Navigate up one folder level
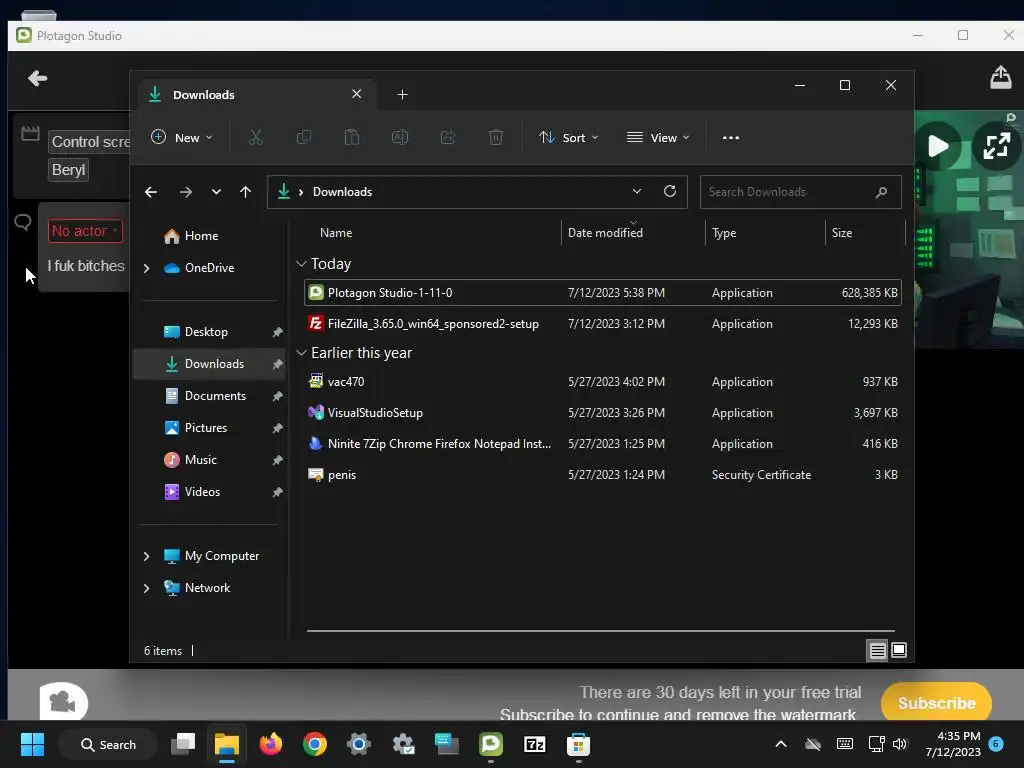 246,192
